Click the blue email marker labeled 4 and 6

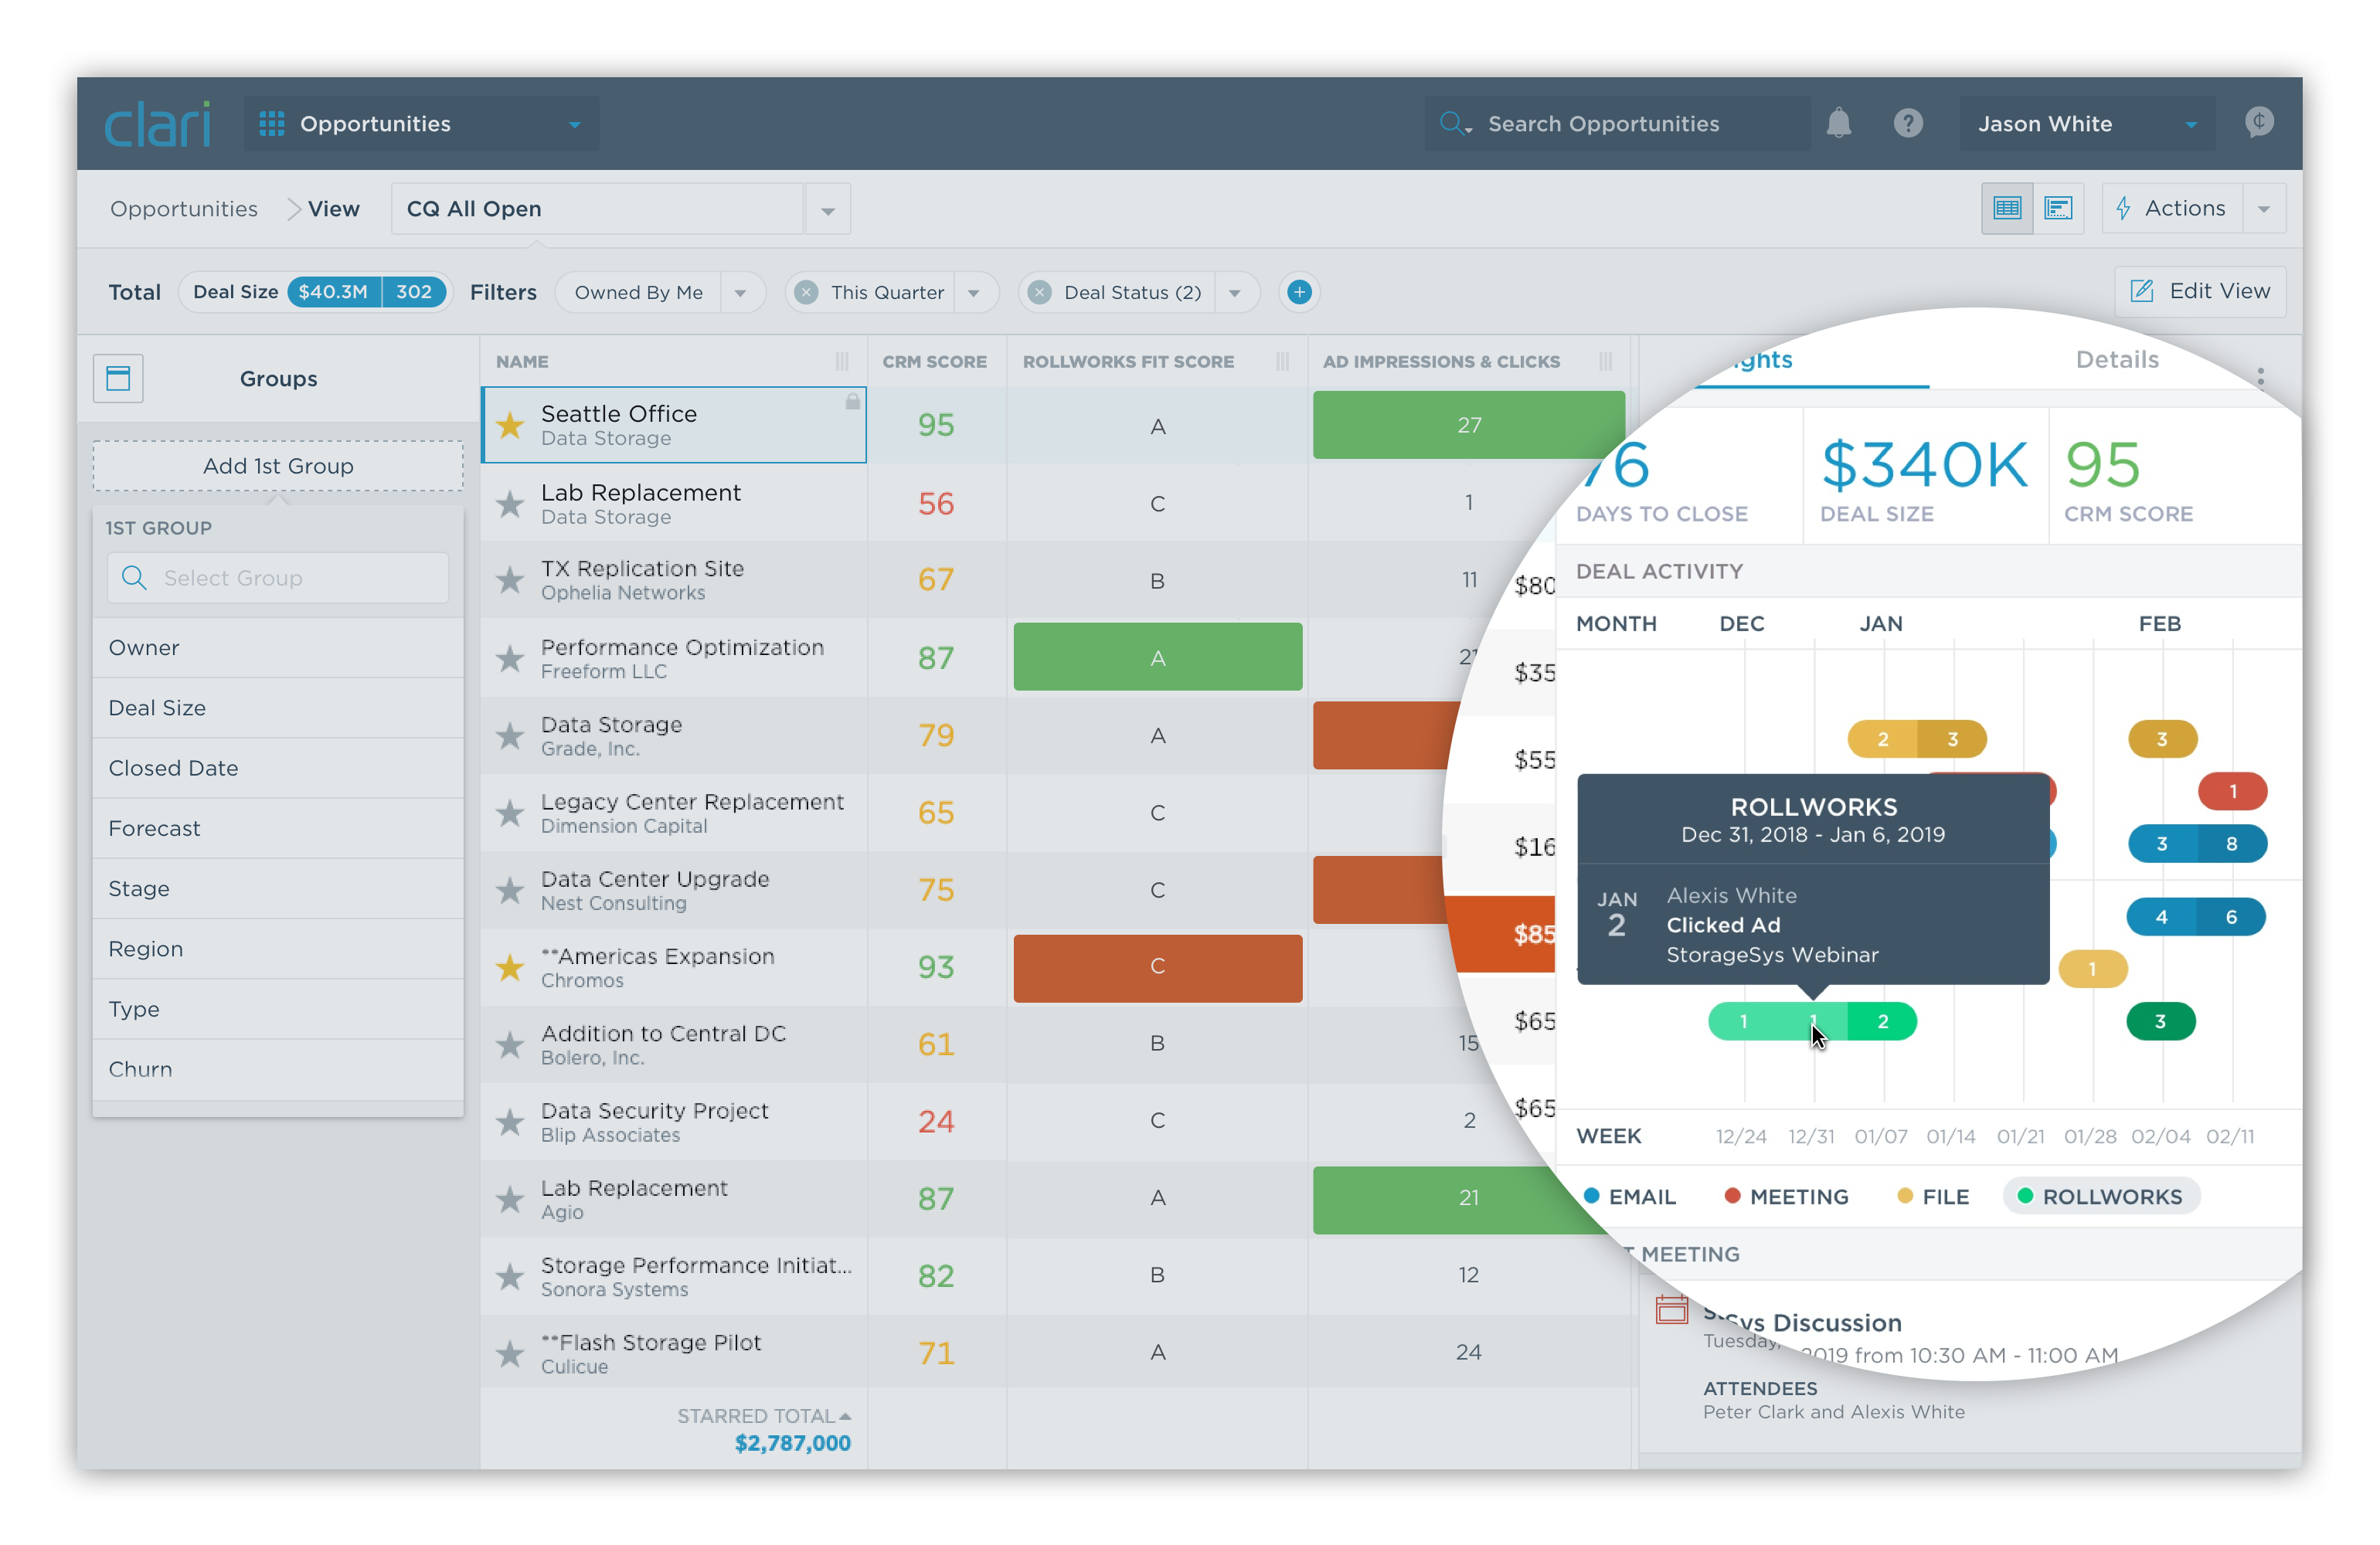(2196, 917)
